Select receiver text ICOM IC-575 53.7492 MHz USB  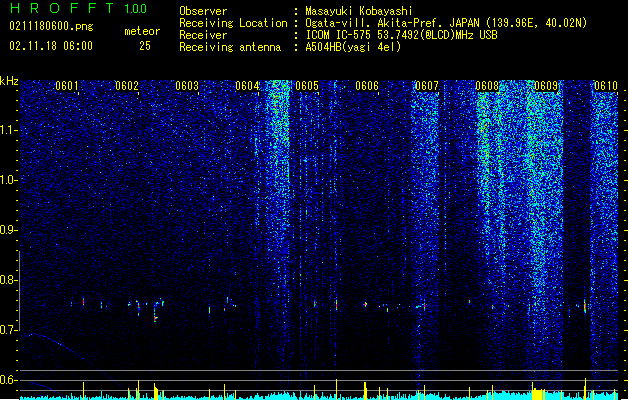coord(401,35)
